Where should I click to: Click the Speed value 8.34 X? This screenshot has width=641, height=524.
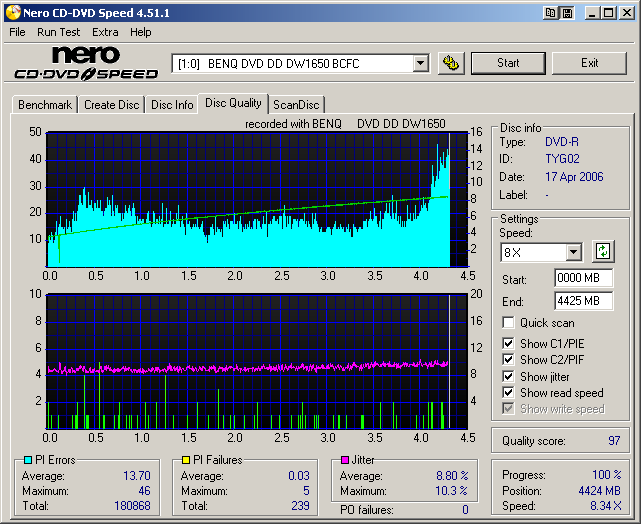point(606,506)
